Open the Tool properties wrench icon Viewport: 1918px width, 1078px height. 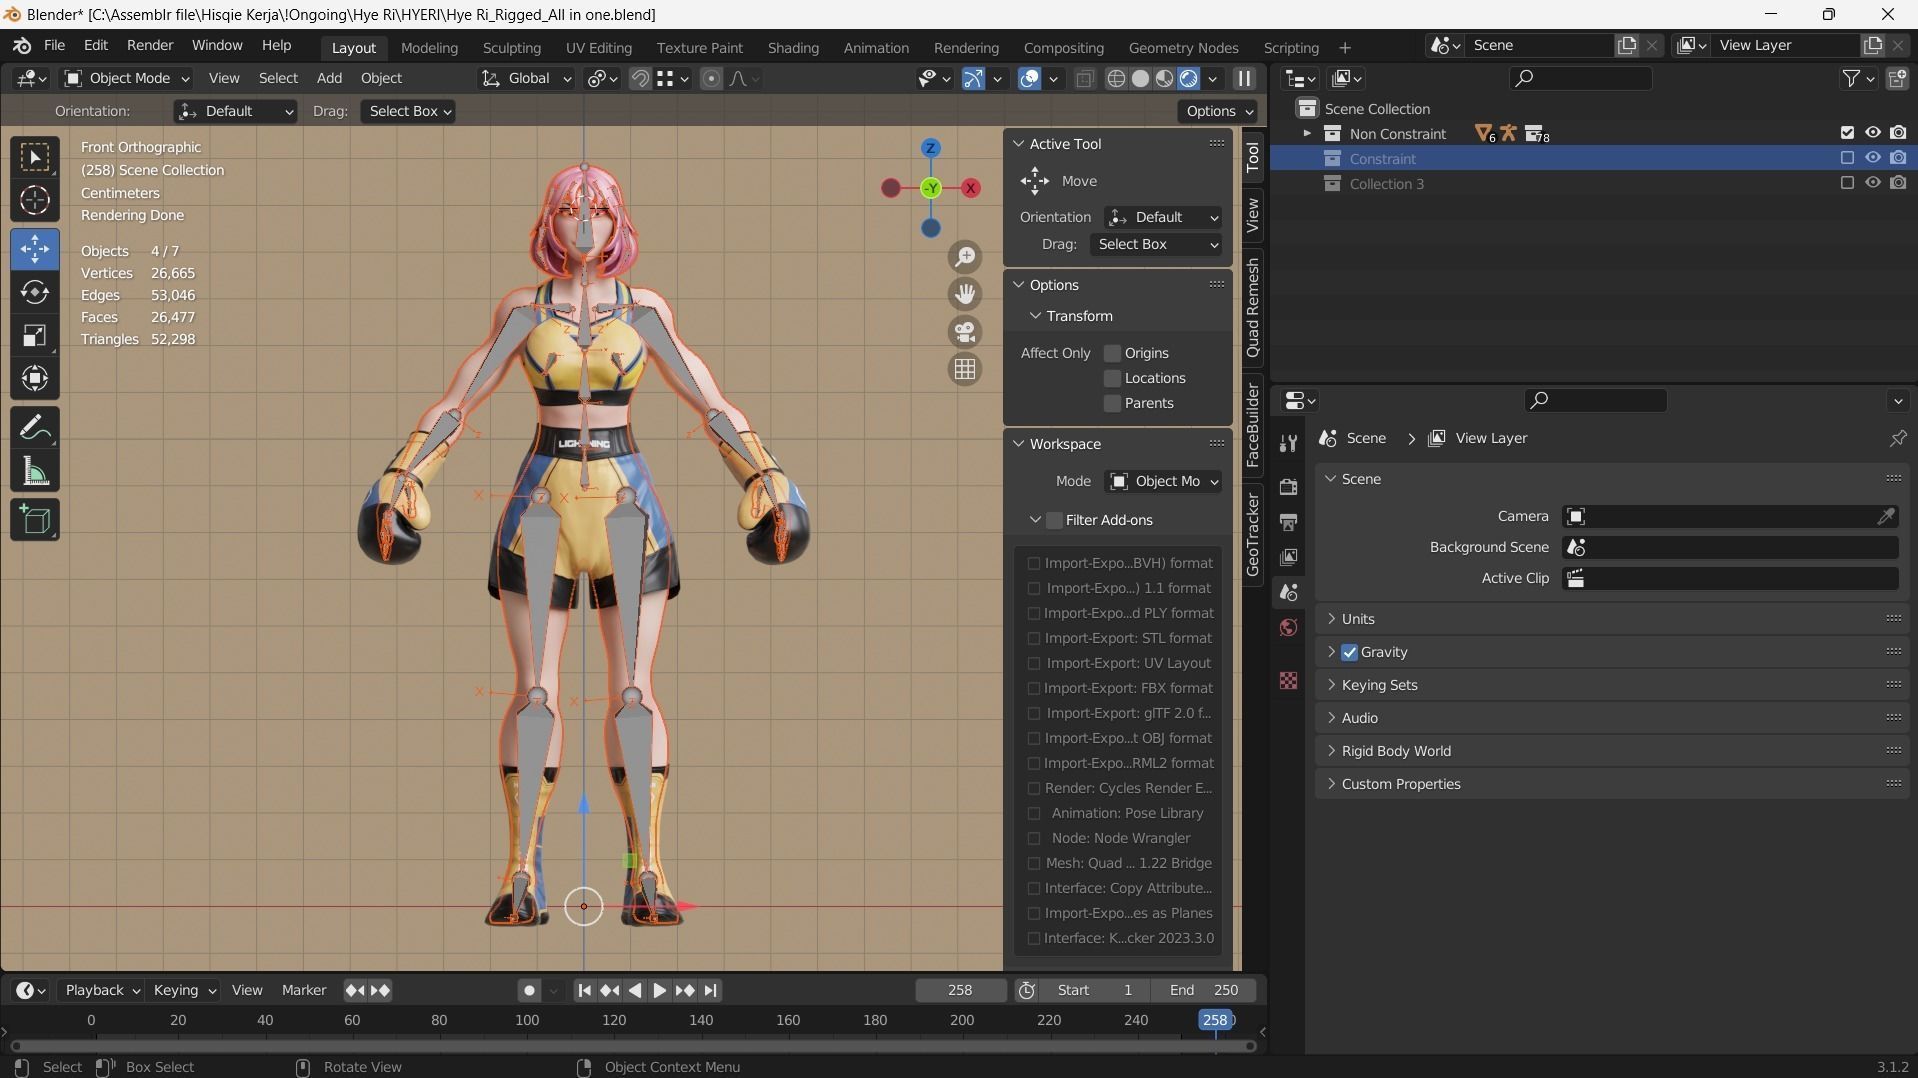(x=1288, y=443)
